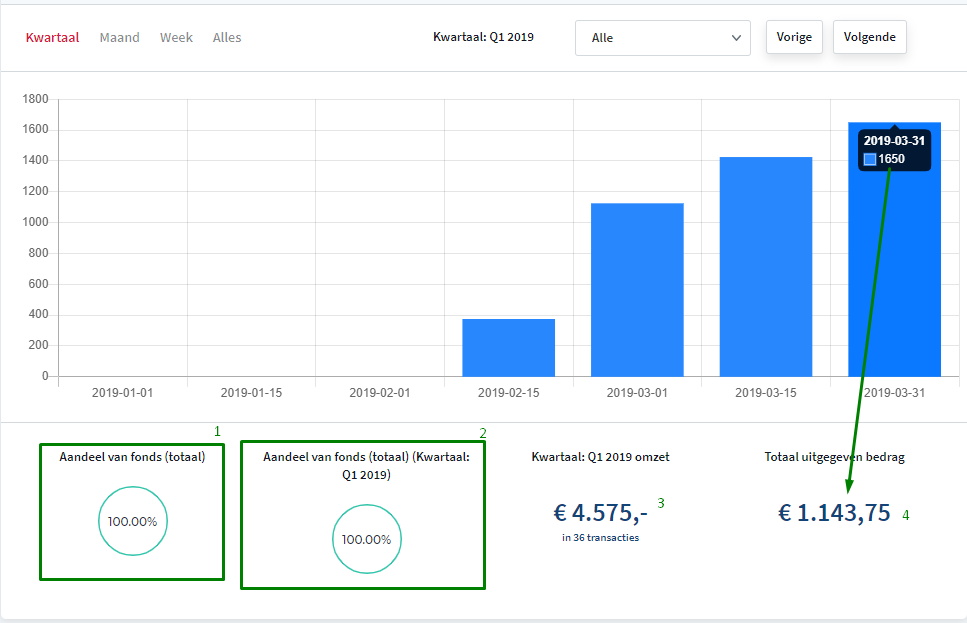Click the 'in 36 transacties' text
The width and height of the screenshot is (967, 623).
click(601, 538)
